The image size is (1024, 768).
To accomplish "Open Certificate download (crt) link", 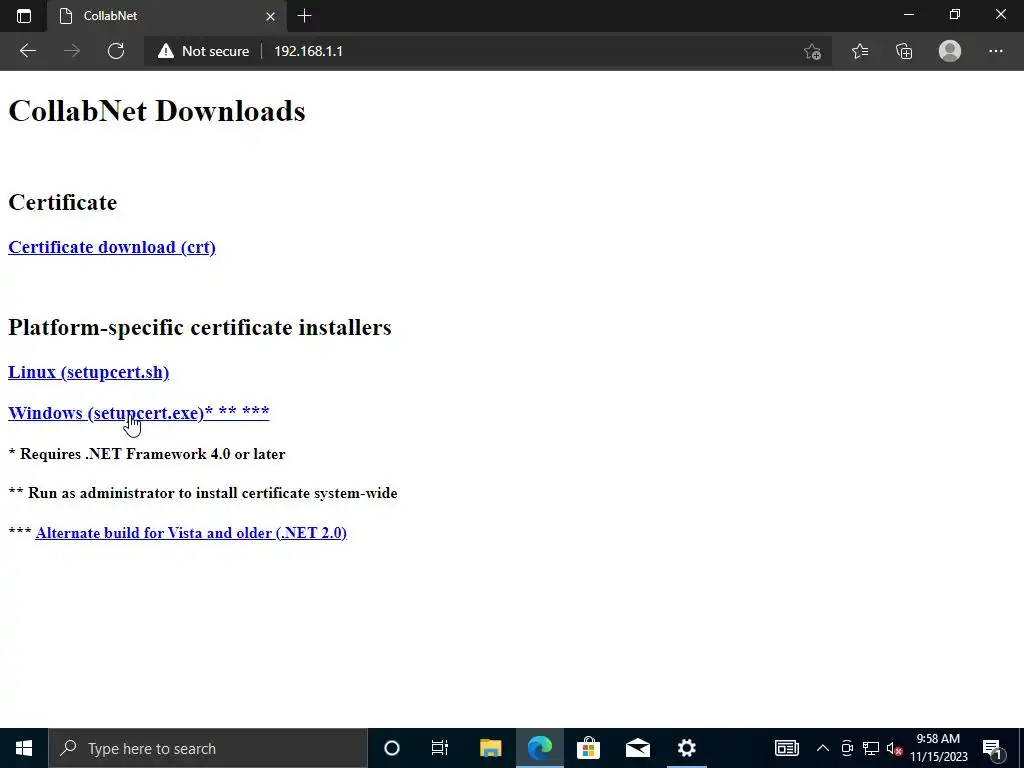I will 112,247.
